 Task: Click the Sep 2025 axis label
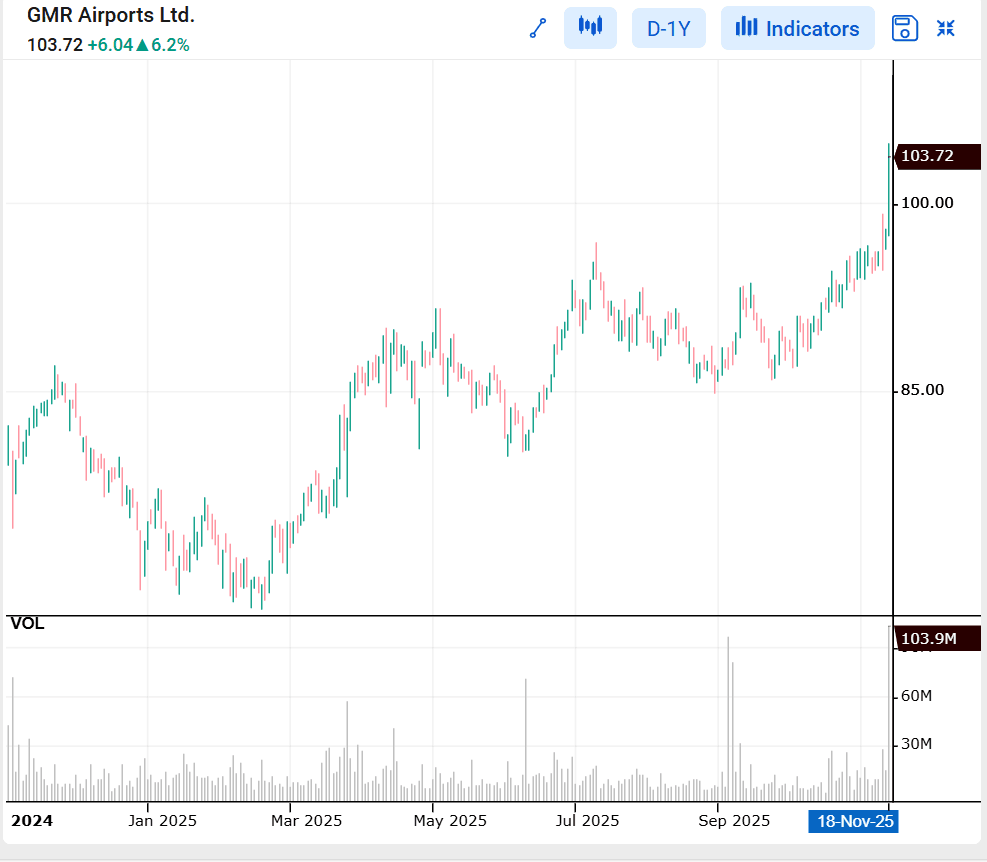pyautogui.click(x=734, y=820)
